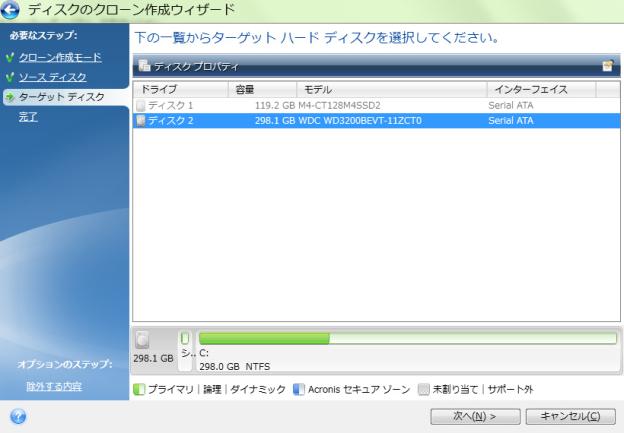Click Serial ATA in ディスク 1 row

click(511, 105)
